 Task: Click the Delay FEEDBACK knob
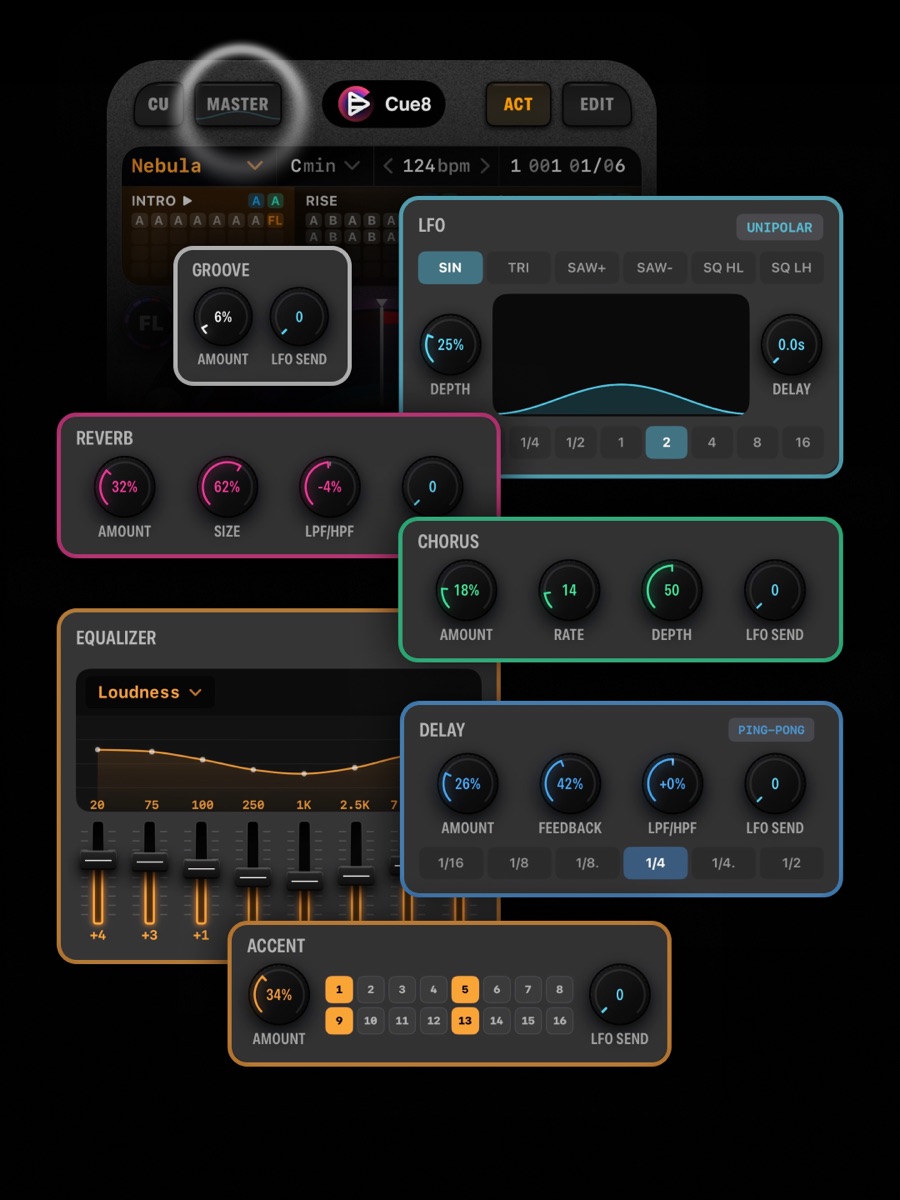(x=570, y=784)
